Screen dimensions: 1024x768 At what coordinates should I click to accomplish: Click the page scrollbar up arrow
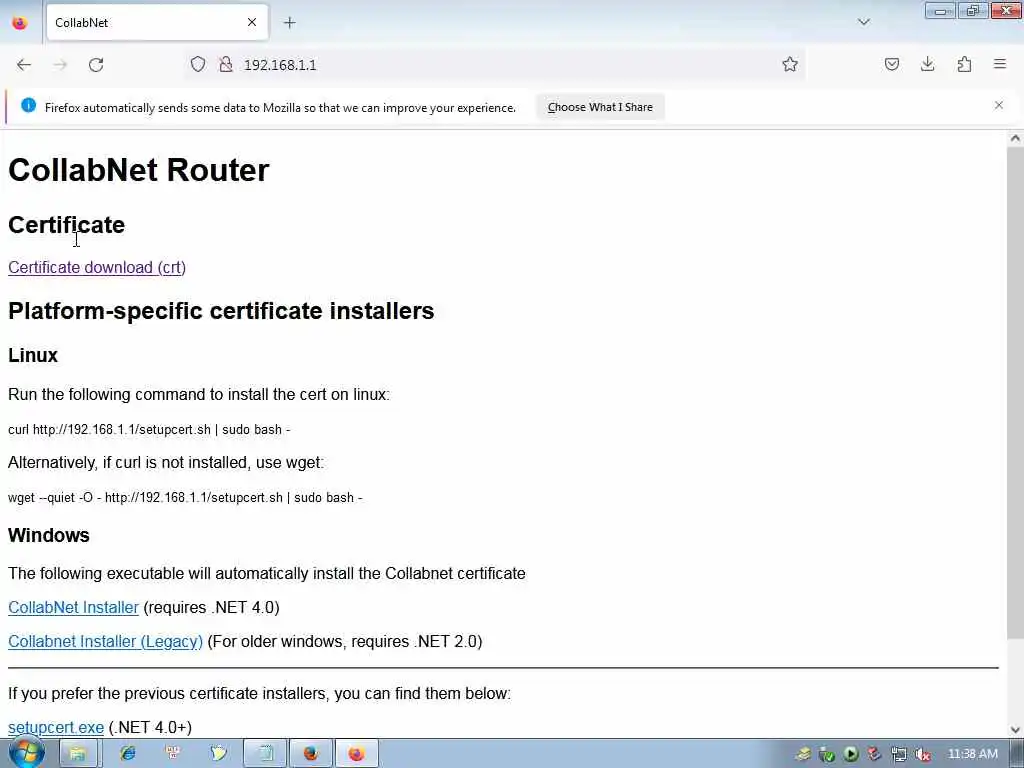point(1015,138)
